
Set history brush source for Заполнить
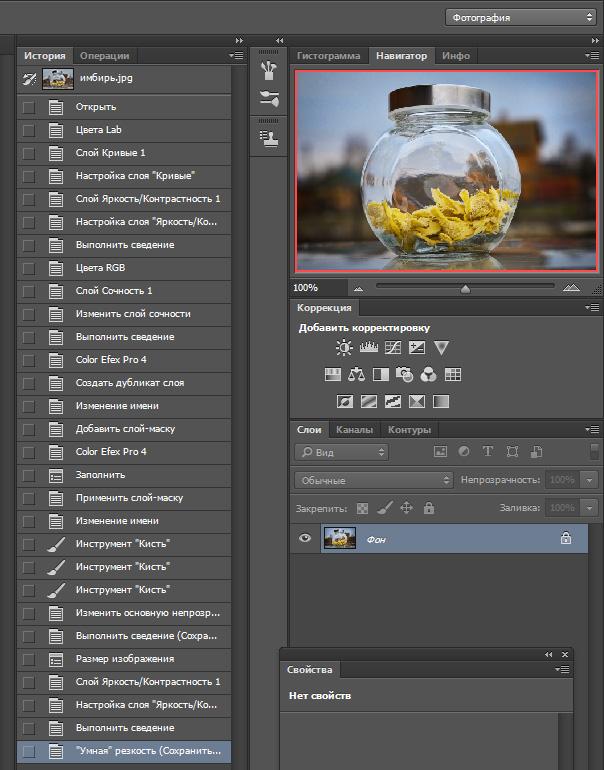[28, 475]
